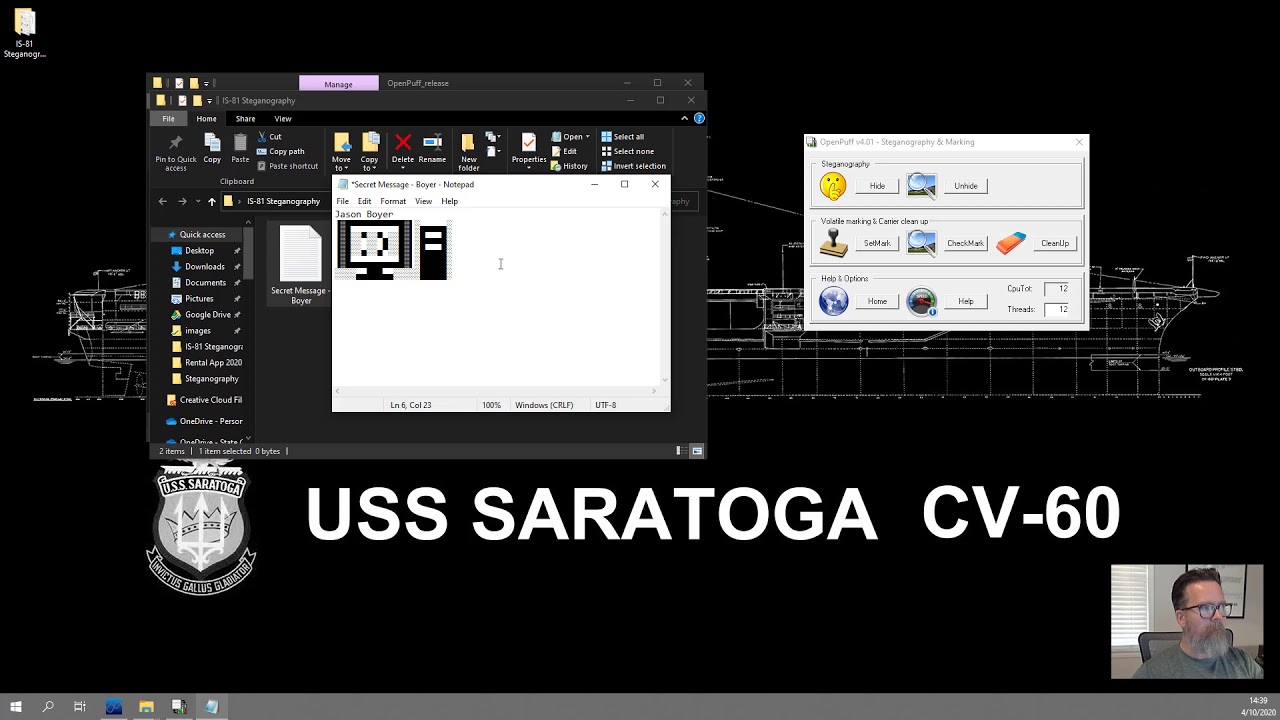1280x720 pixels.
Task: Click the Paste icon in the ribbon
Action: pos(240,144)
